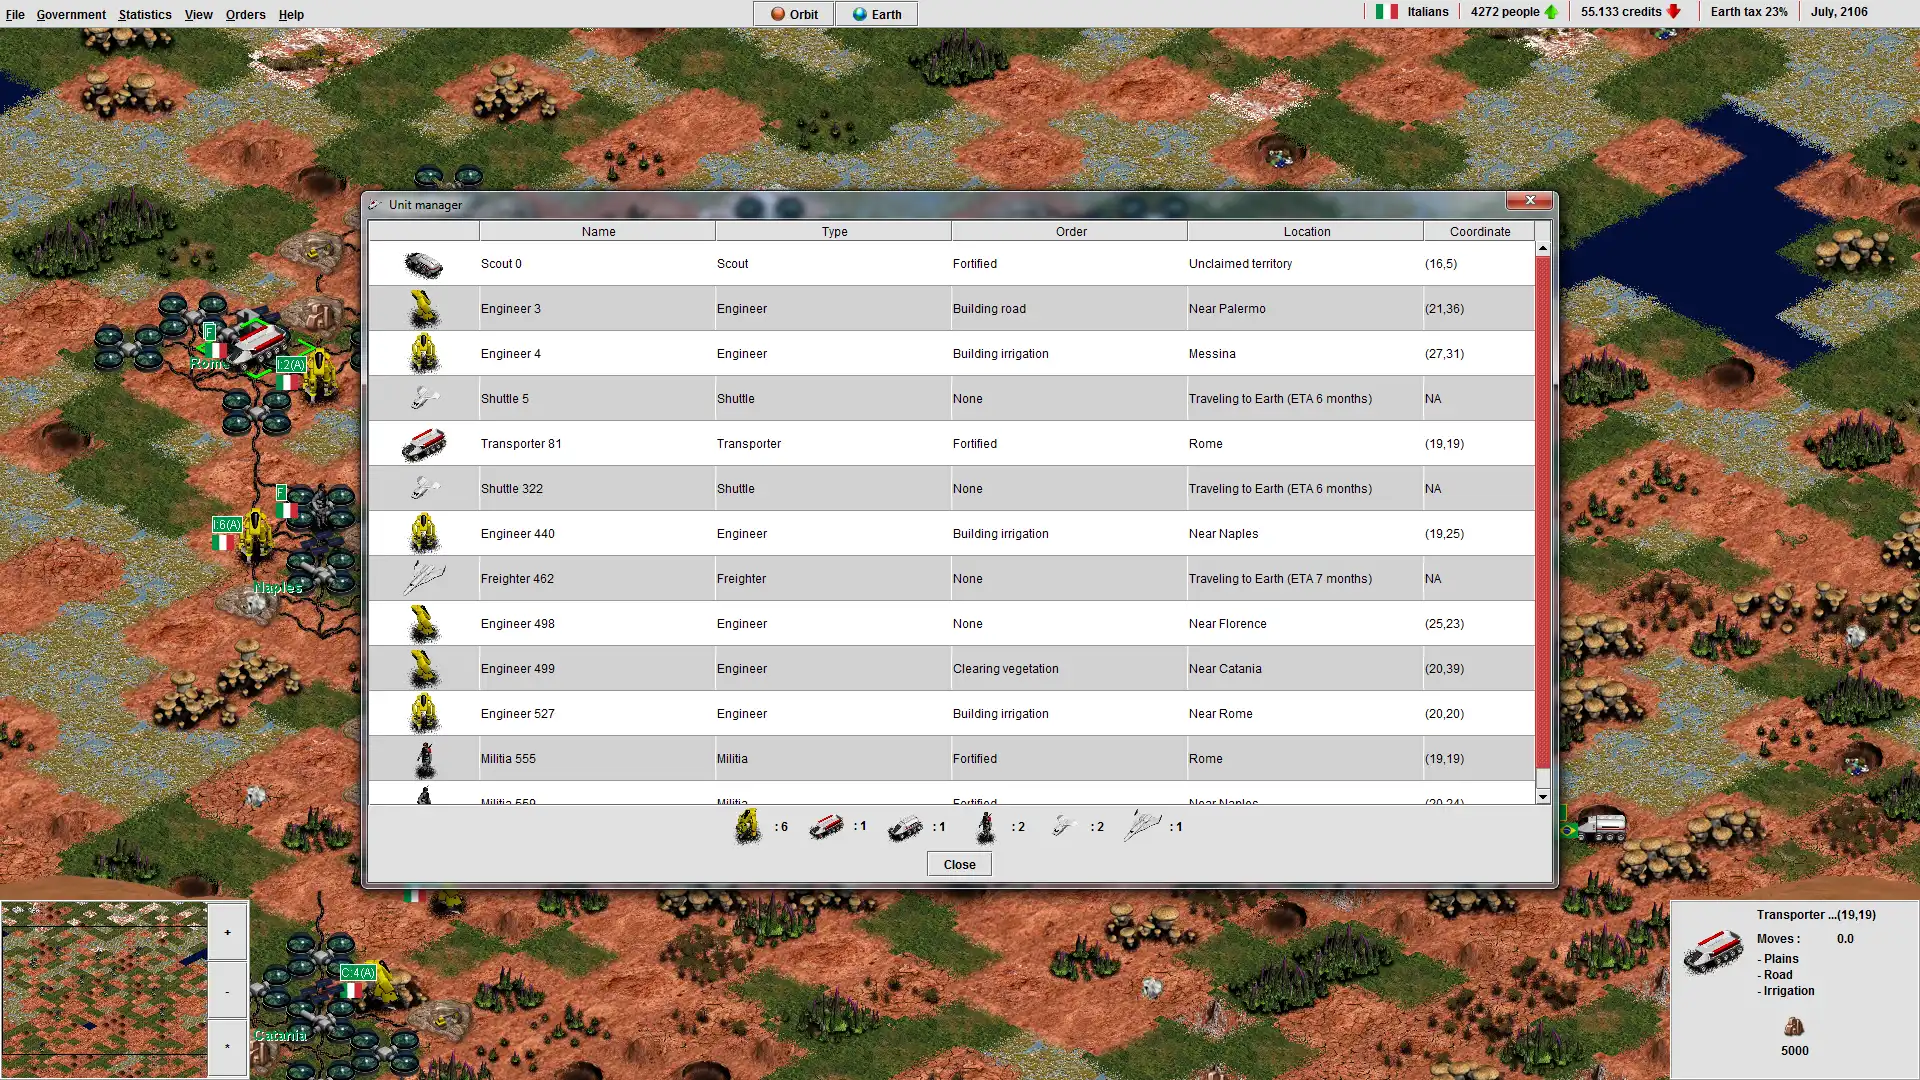The width and height of the screenshot is (1920, 1080).
Task: Click the Orders menu item
Action: click(x=243, y=15)
